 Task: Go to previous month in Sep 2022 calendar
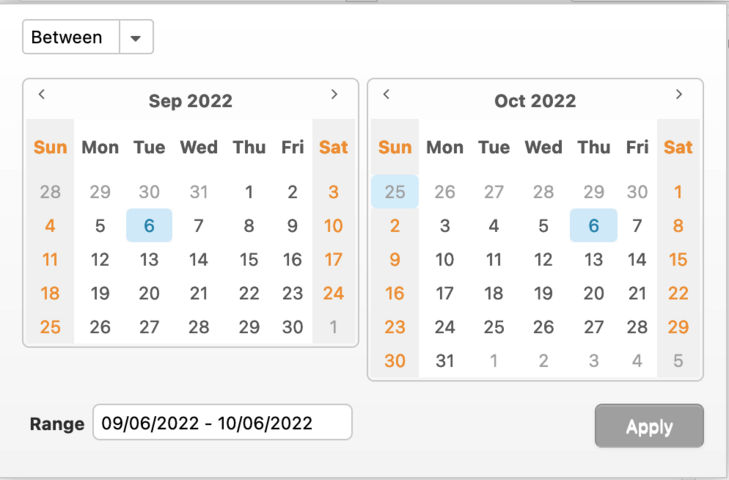pyautogui.click(x=42, y=95)
